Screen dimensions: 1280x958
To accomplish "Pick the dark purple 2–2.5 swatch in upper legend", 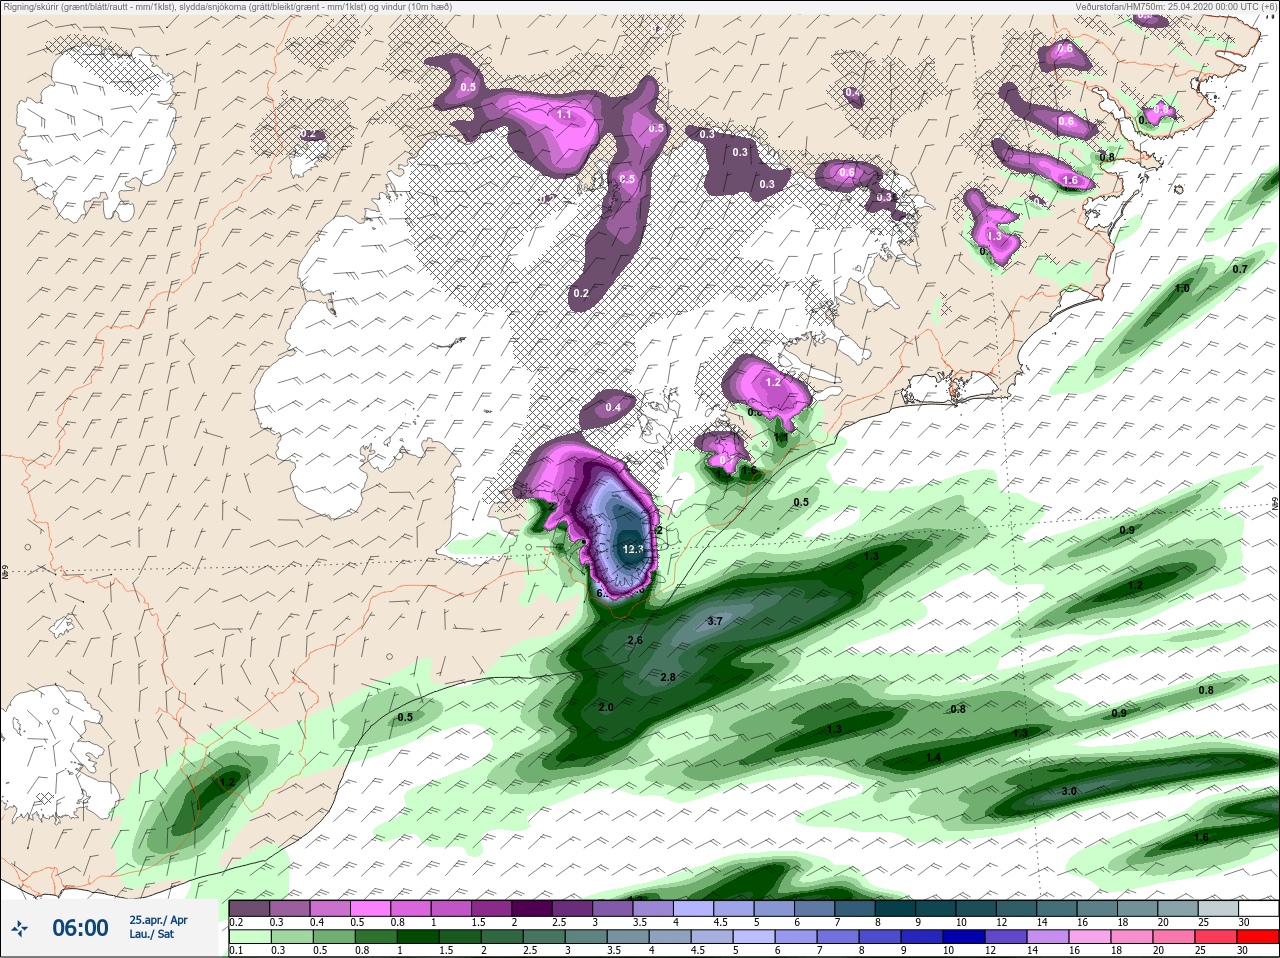I will (x=531, y=909).
